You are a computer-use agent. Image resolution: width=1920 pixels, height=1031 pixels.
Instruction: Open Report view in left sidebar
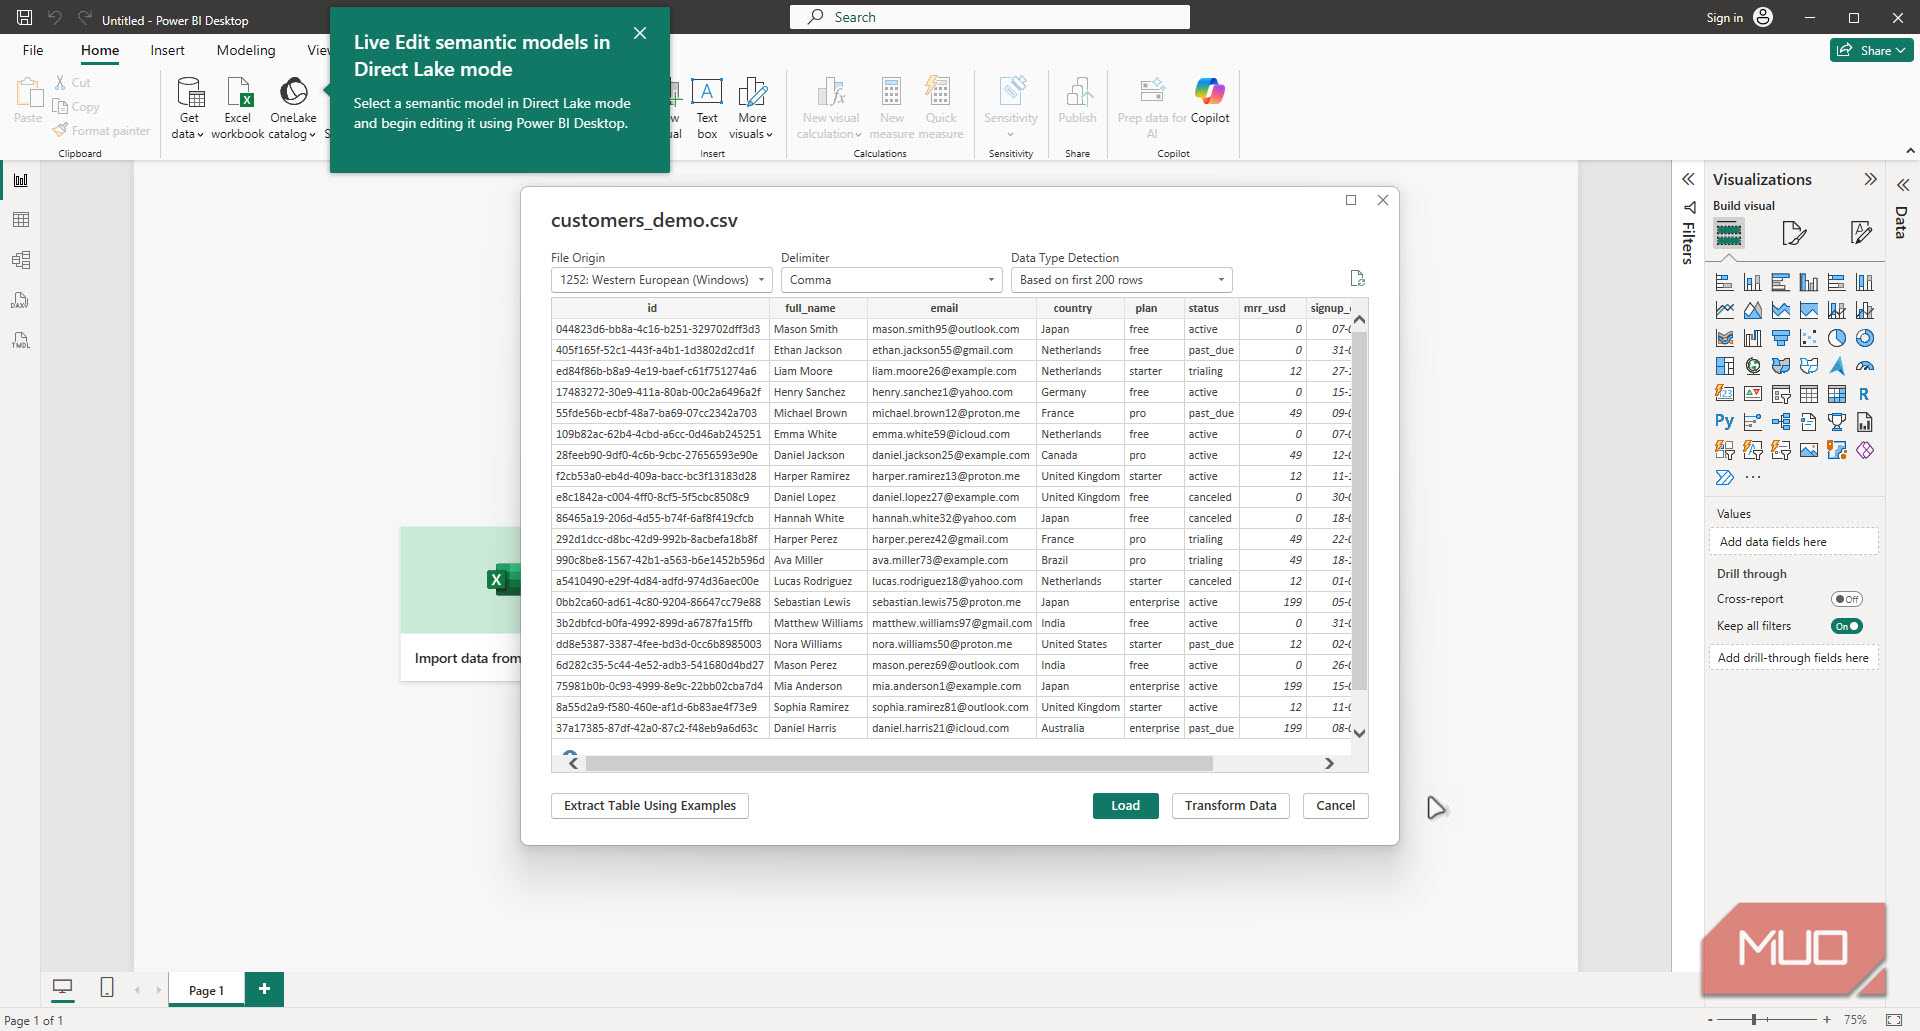pos(21,180)
